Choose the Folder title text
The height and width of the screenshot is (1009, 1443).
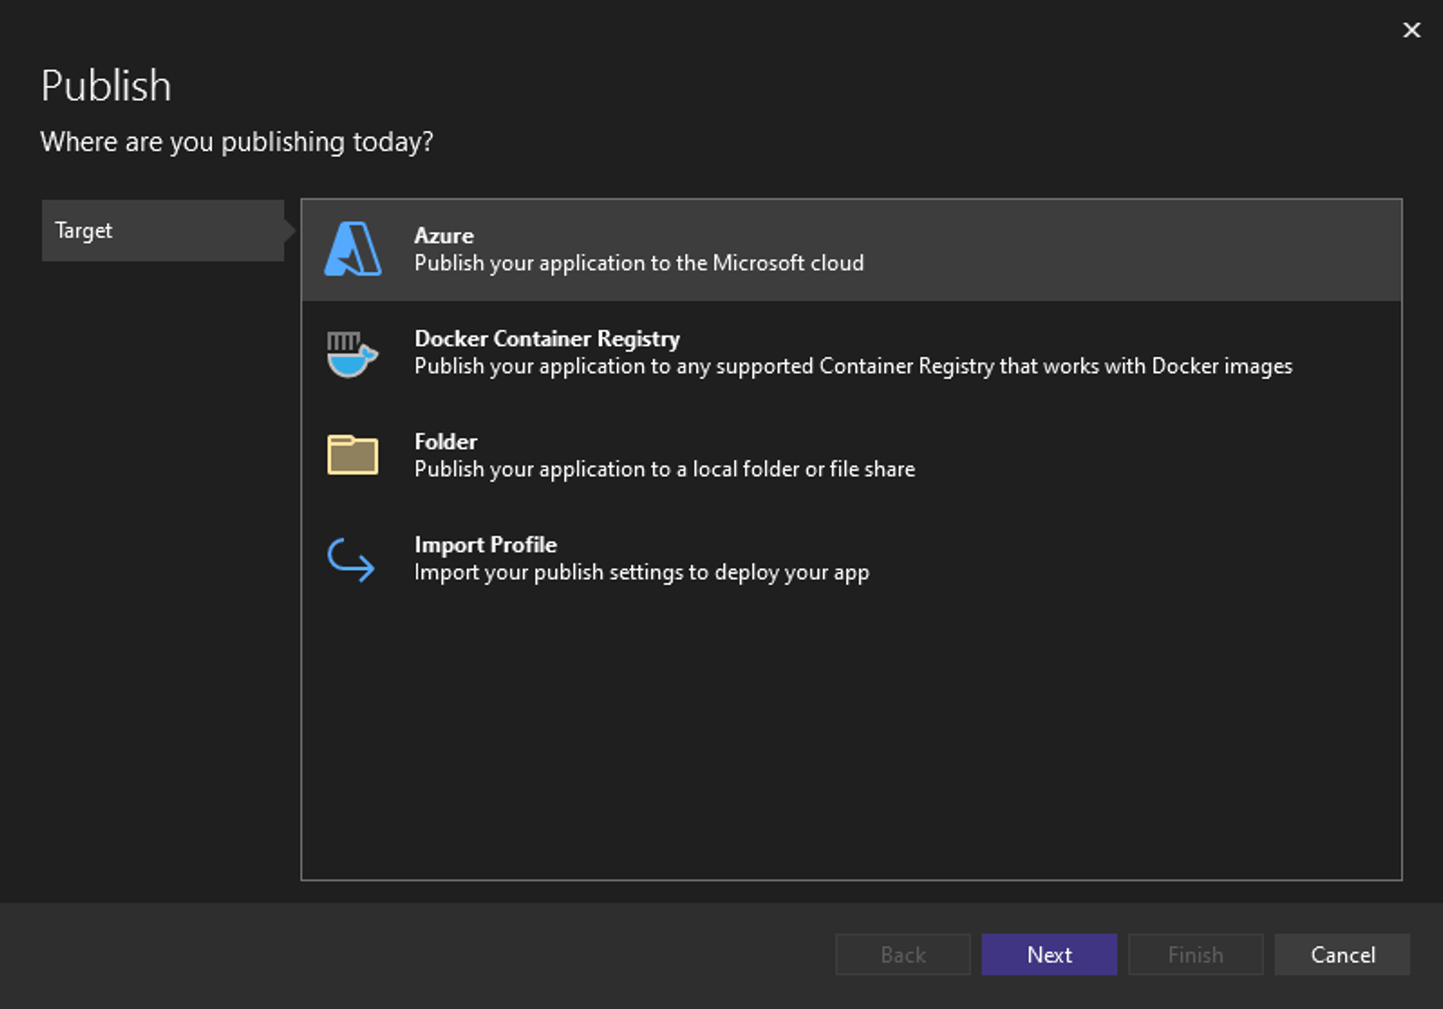coord(446,441)
